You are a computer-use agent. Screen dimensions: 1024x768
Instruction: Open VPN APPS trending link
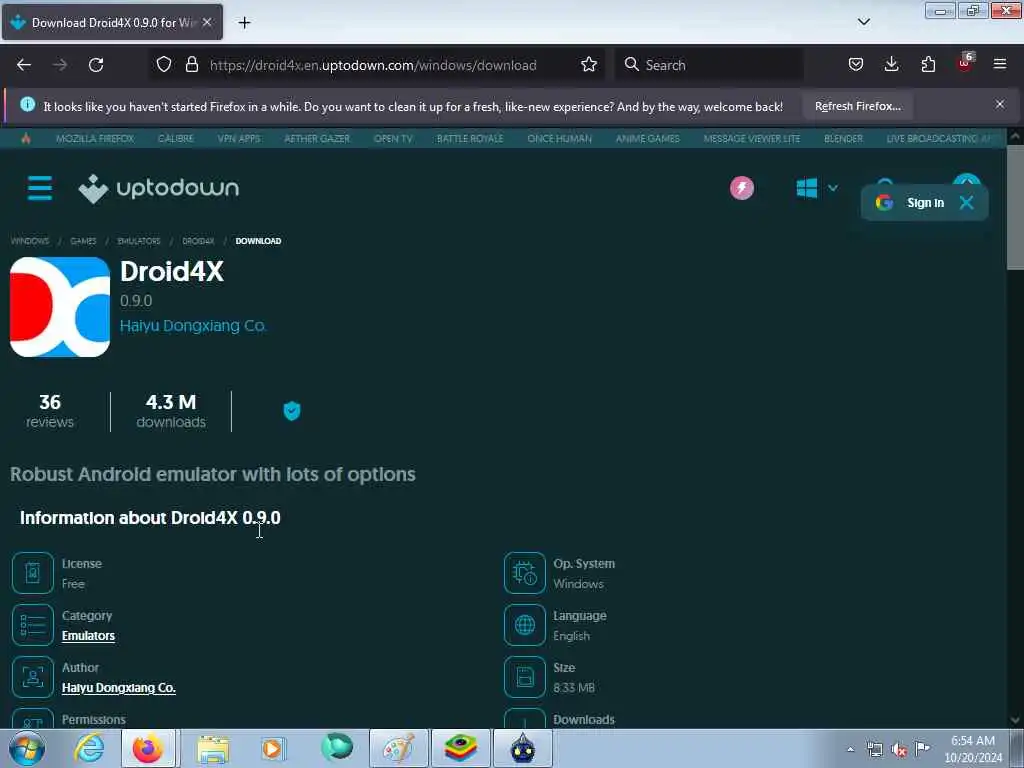pos(239,138)
